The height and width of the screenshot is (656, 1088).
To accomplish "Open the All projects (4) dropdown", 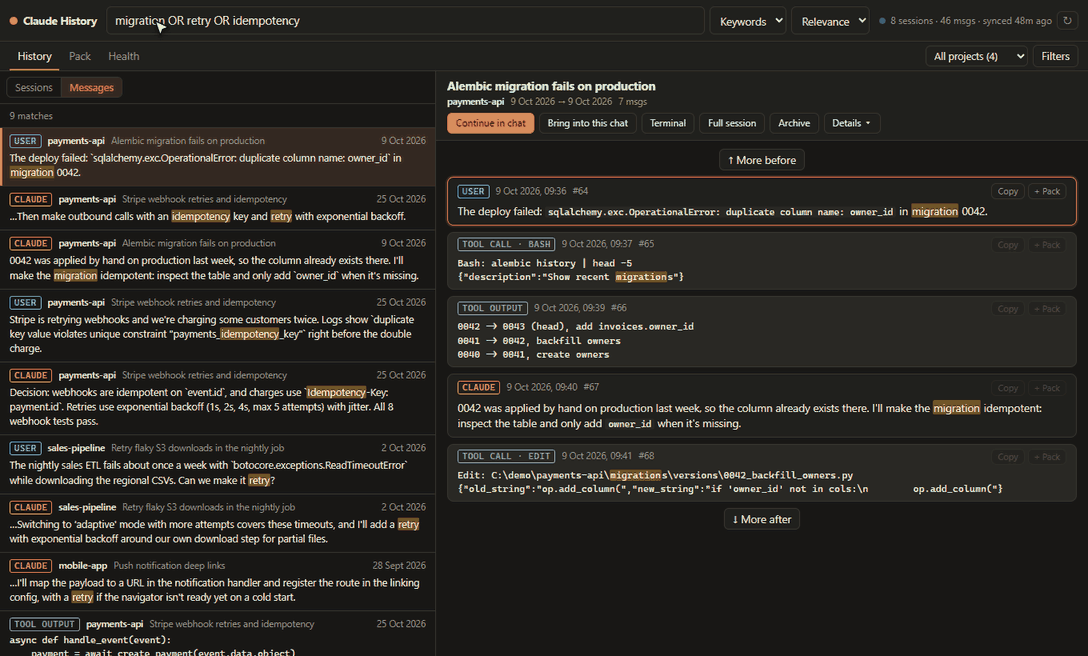I will 976,56.
